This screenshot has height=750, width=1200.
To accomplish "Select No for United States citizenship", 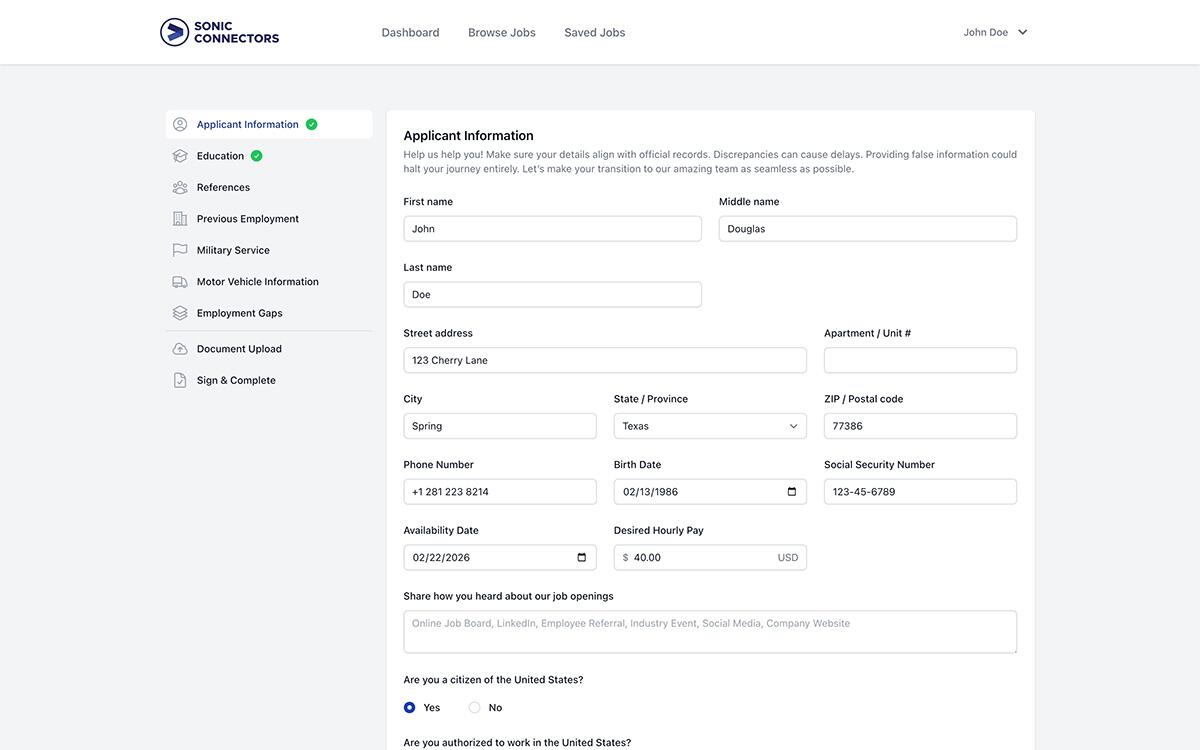I will (475, 706).
